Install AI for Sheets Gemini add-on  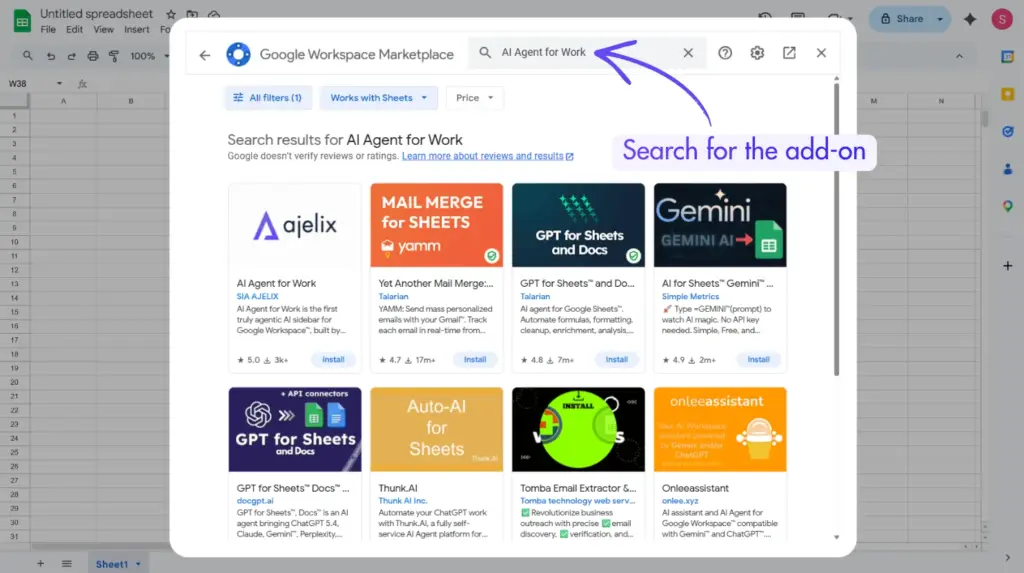758,360
